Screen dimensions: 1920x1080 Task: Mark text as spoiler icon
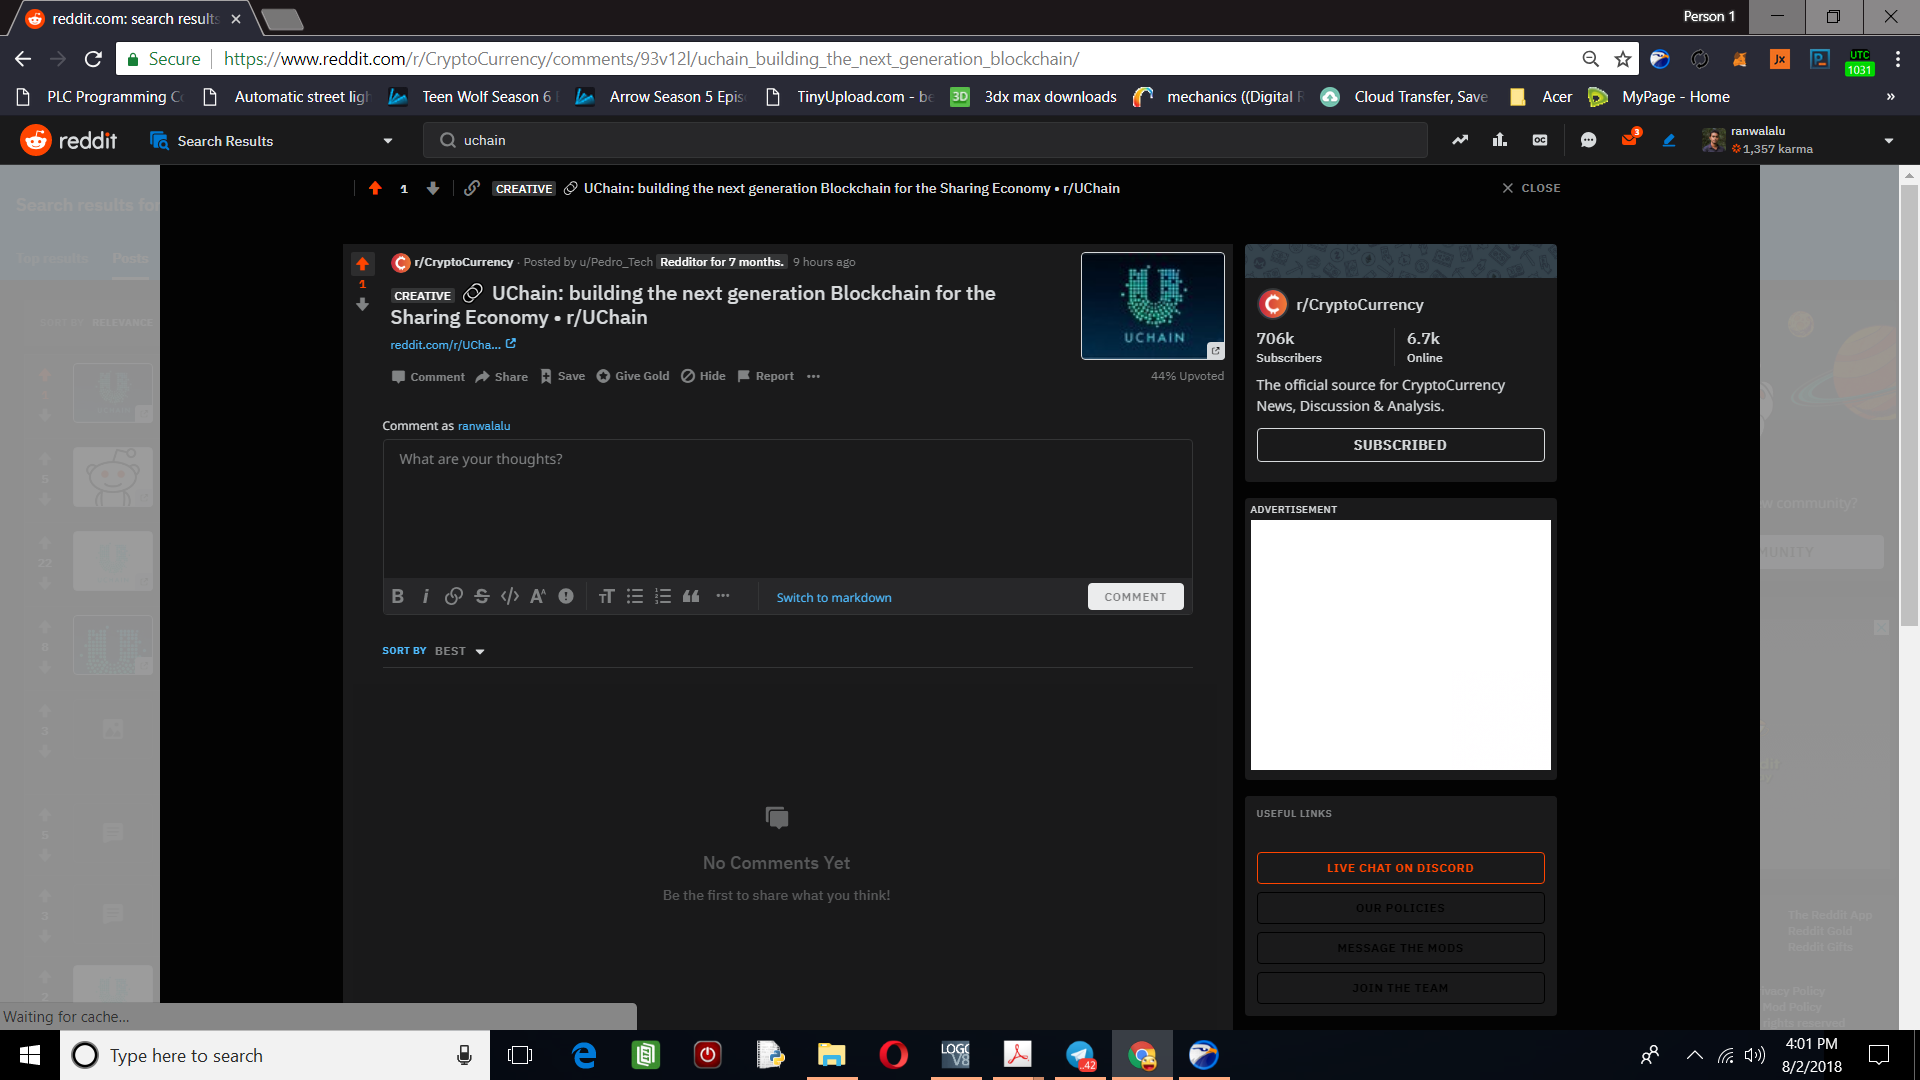point(566,597)
